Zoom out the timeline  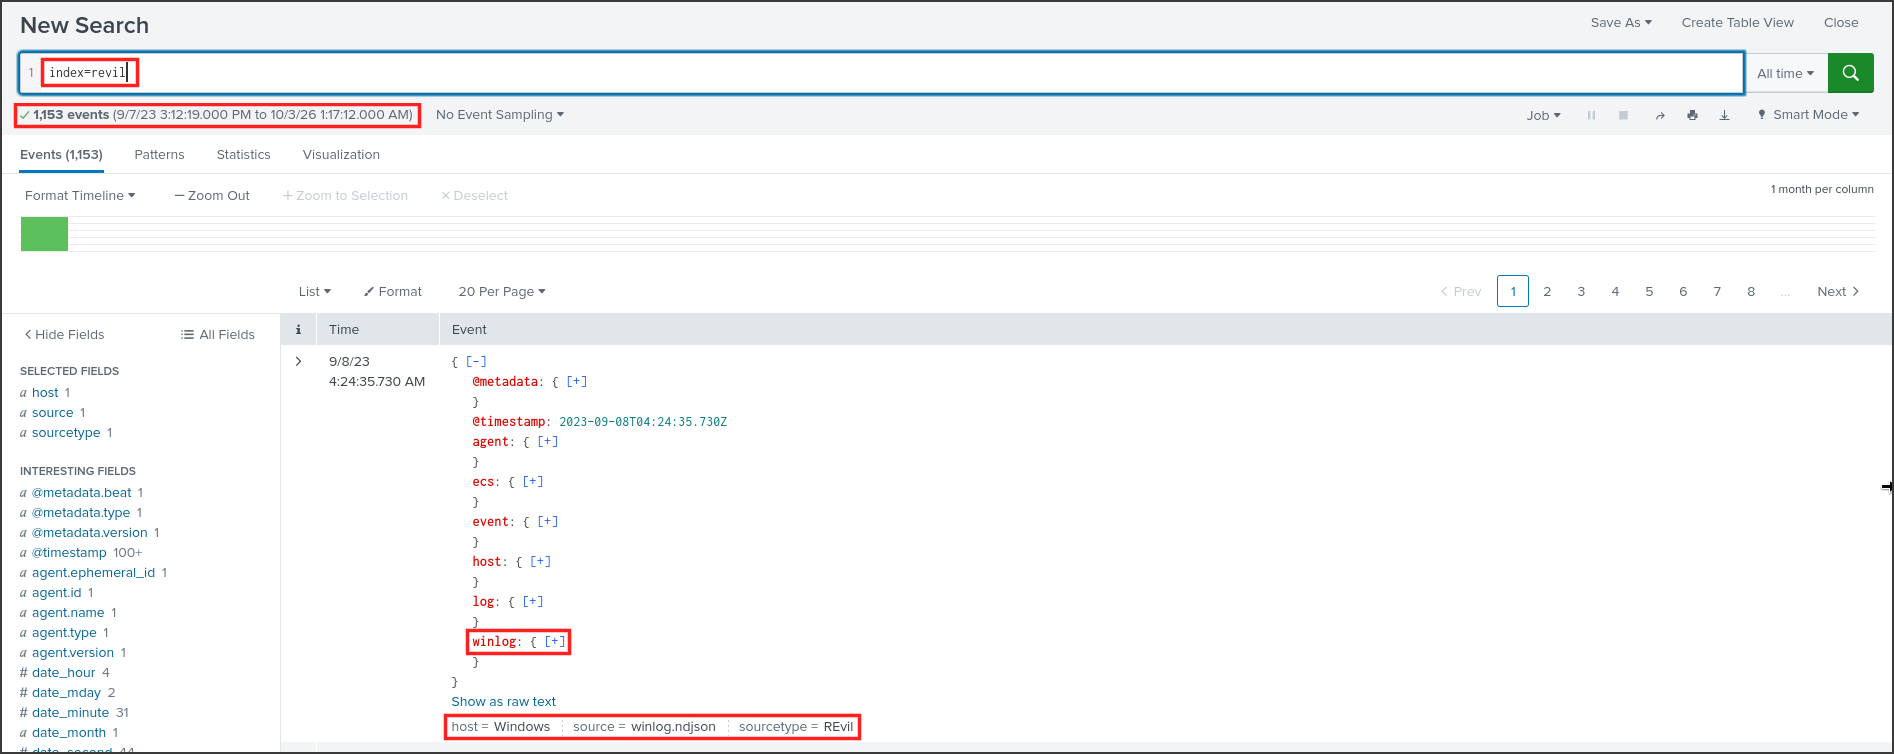point(212,195)
